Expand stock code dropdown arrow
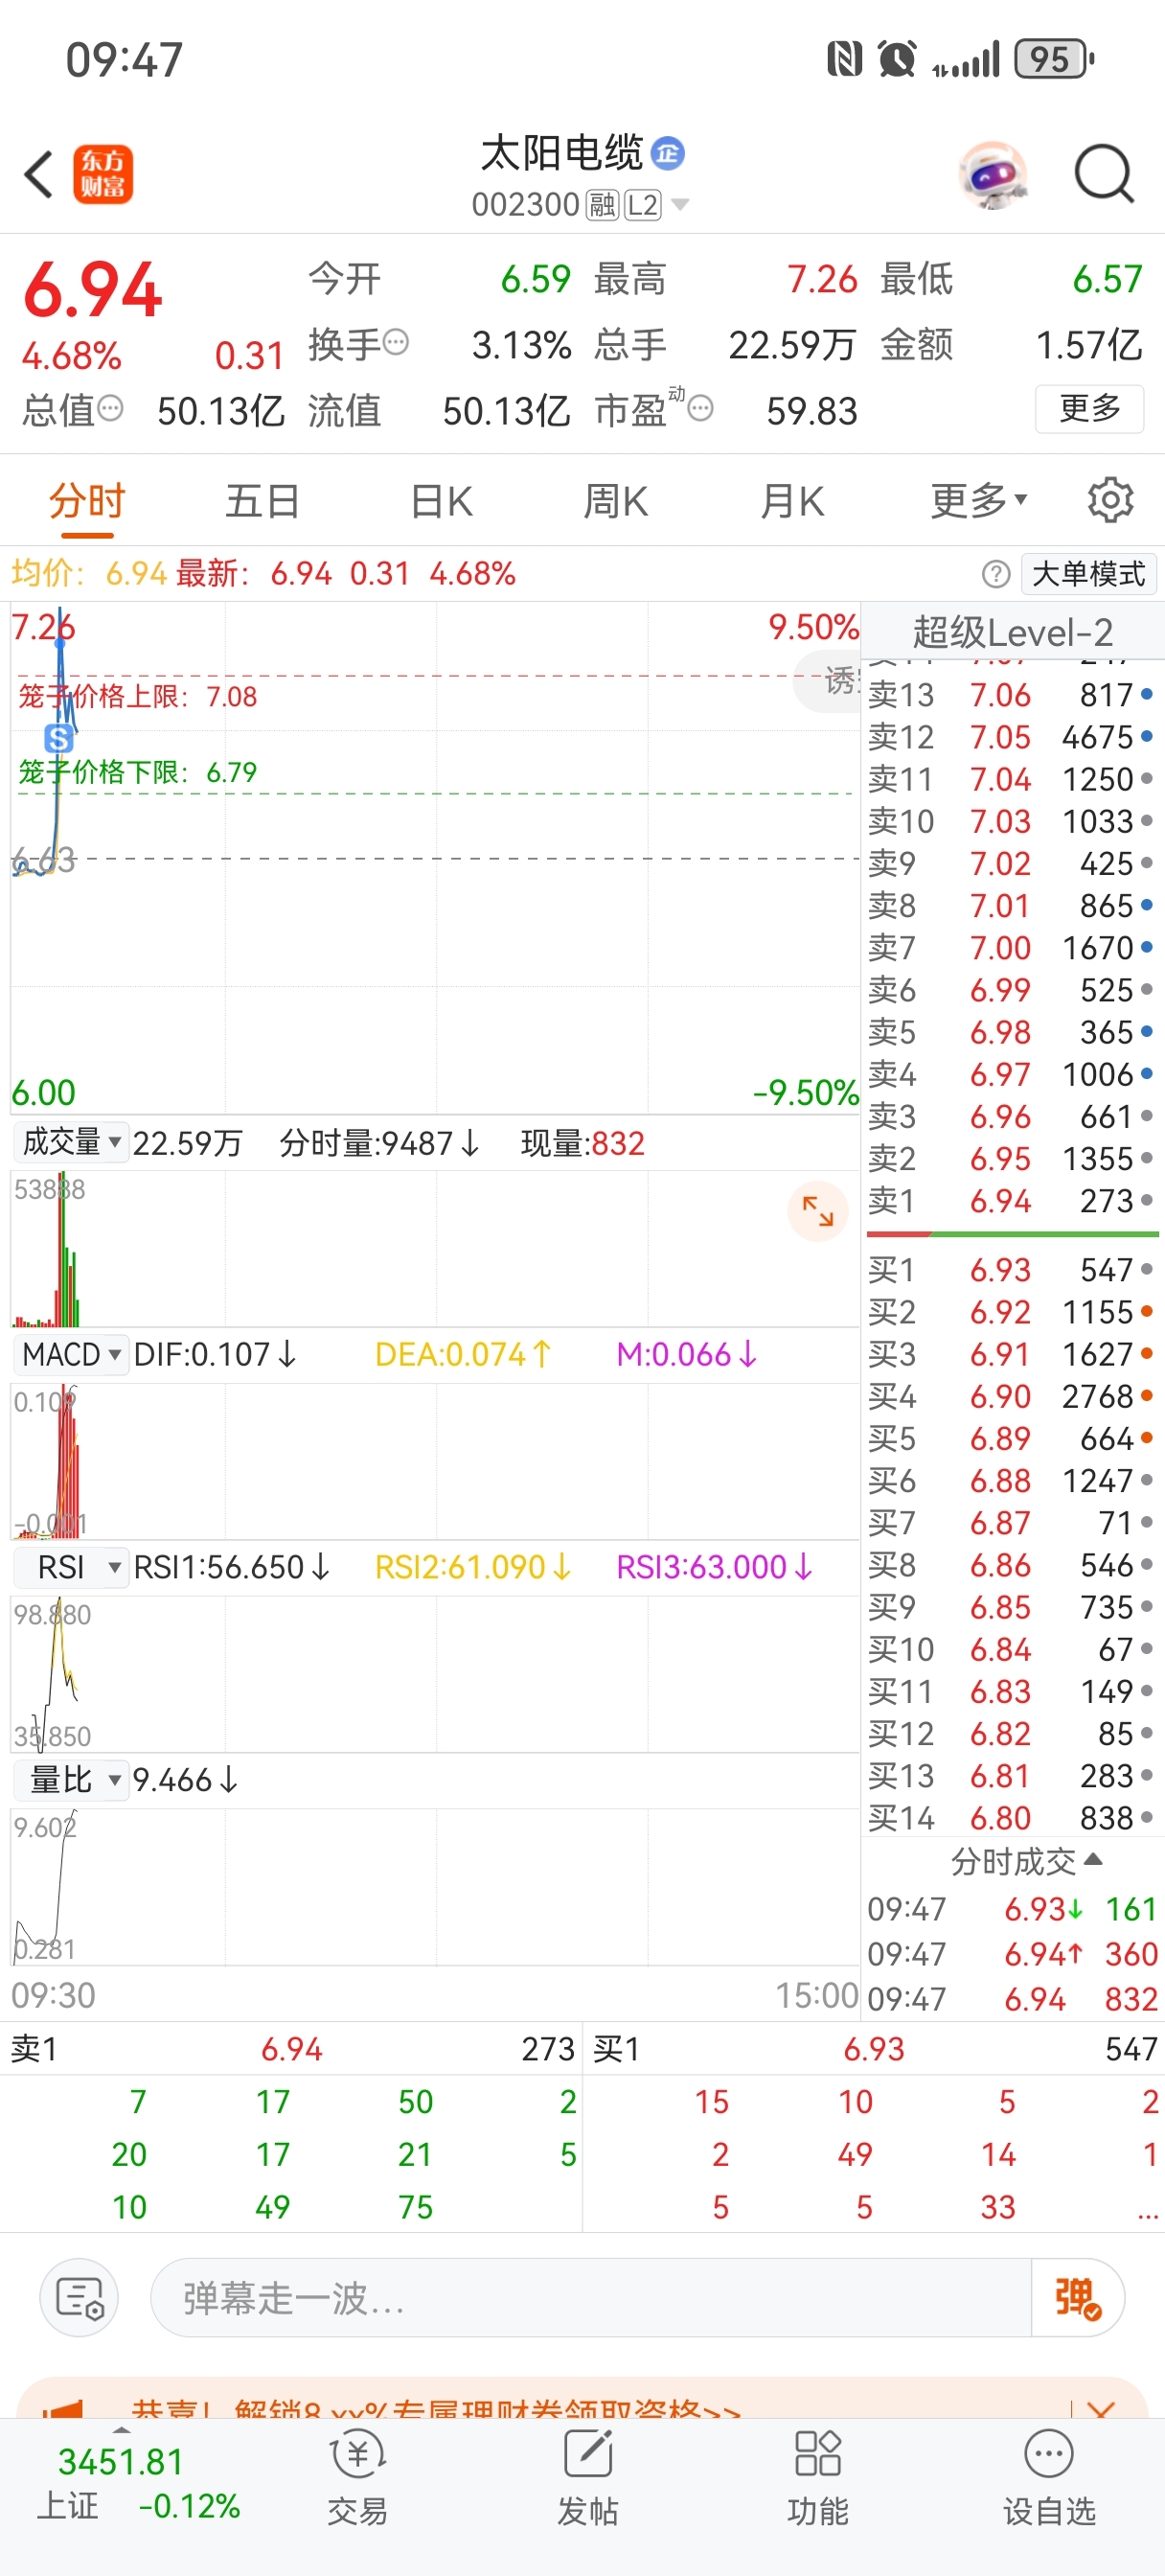 680,205
